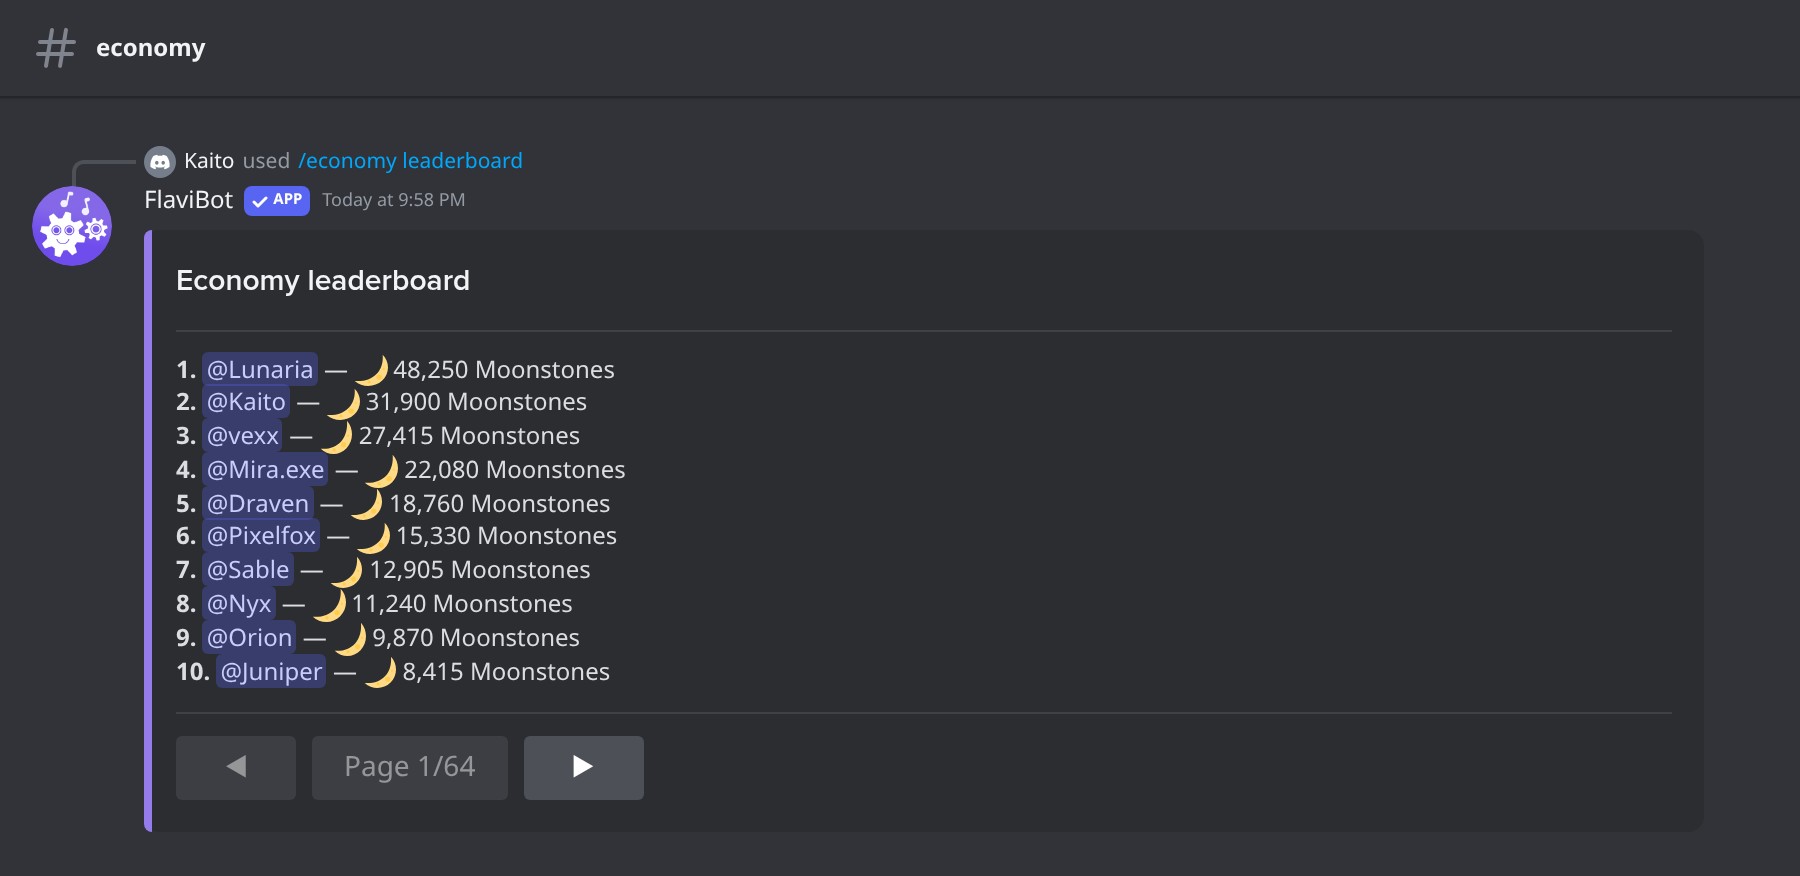1800x876 pixels.
Task: Open the @vexx user mention
Action: [242, 436]
